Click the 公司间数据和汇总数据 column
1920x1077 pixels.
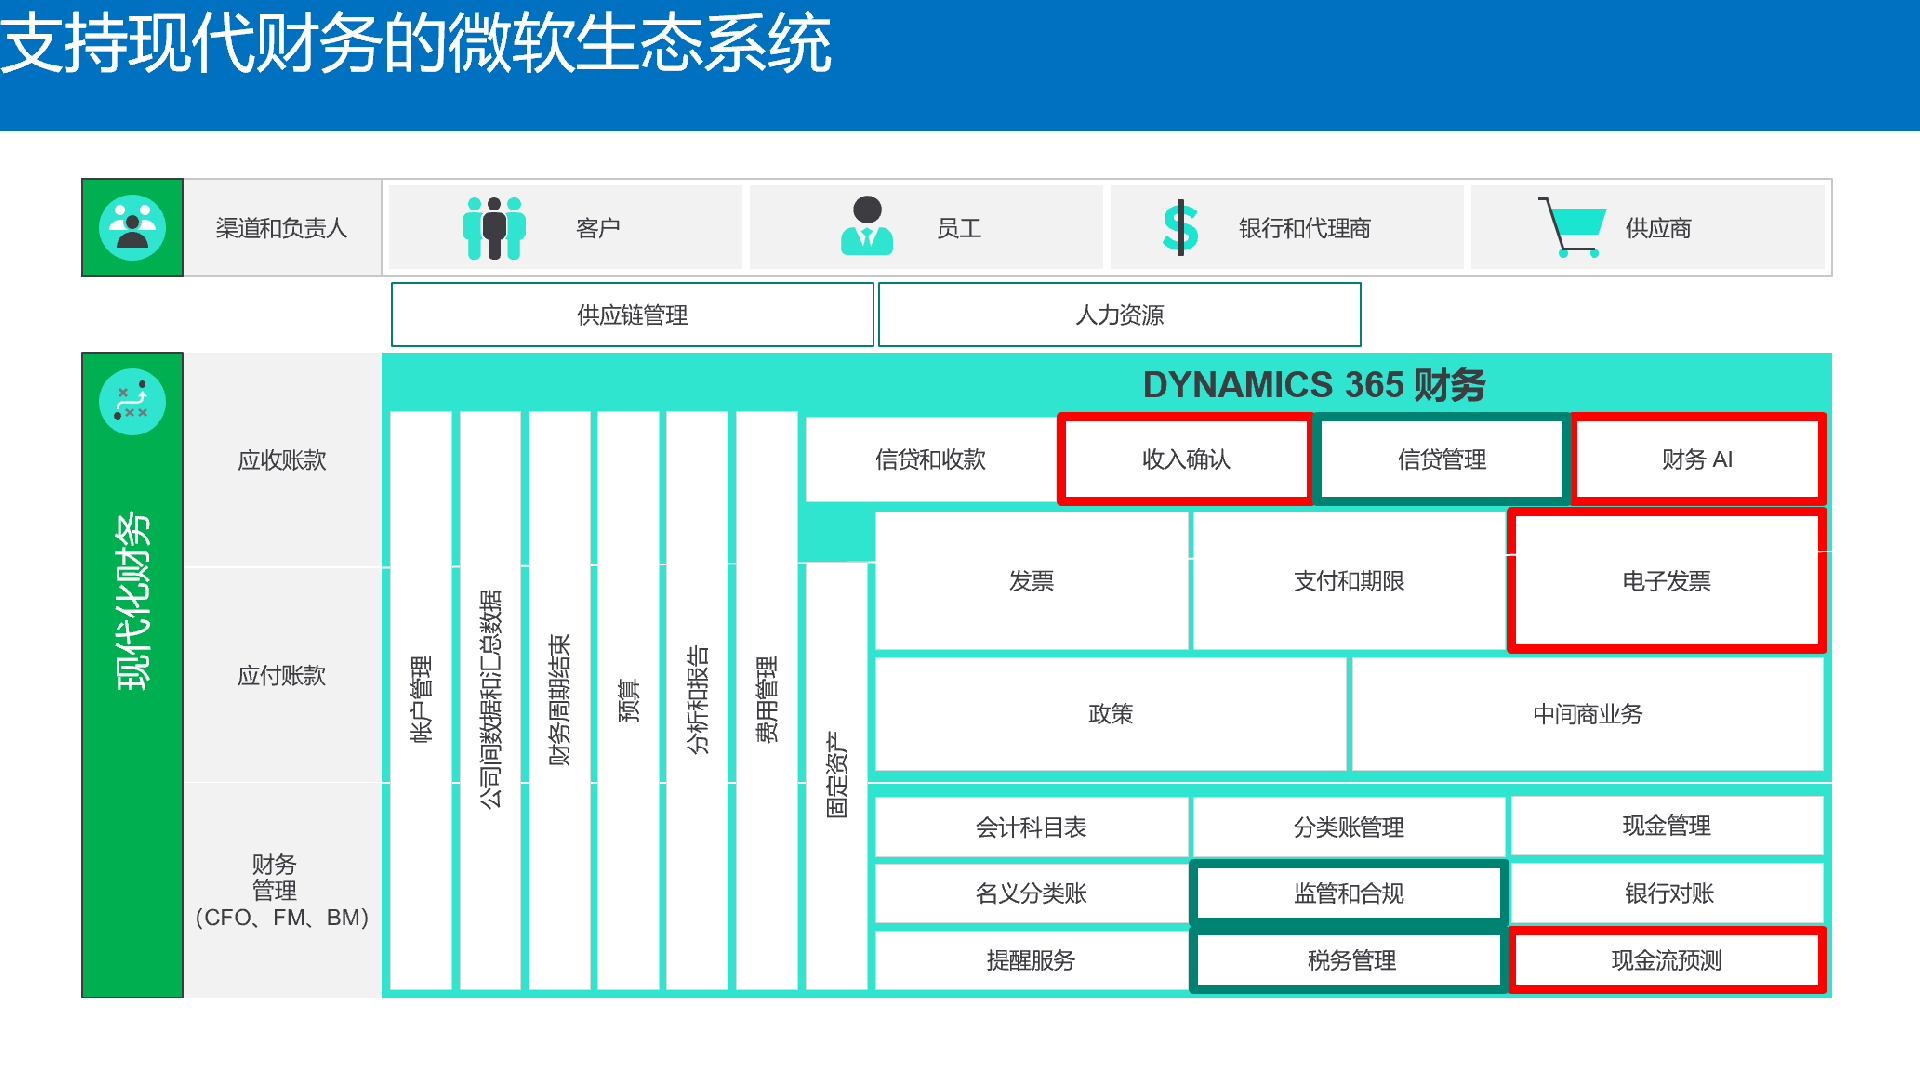point(490,700)
